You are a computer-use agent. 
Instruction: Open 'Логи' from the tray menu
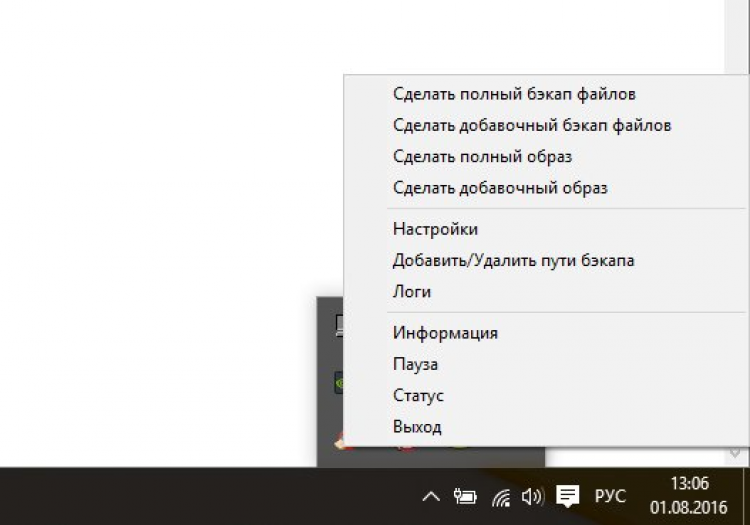point(412,291)
